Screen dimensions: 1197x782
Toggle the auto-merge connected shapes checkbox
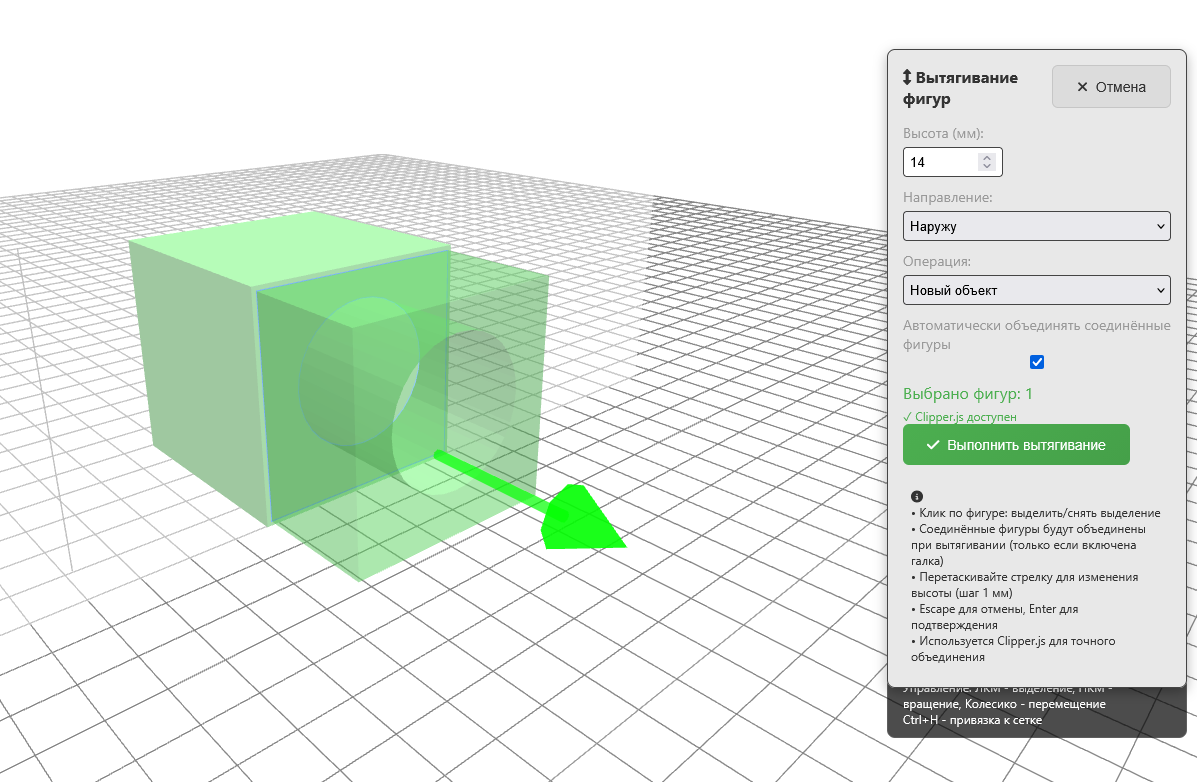[x=1037, y=362]
